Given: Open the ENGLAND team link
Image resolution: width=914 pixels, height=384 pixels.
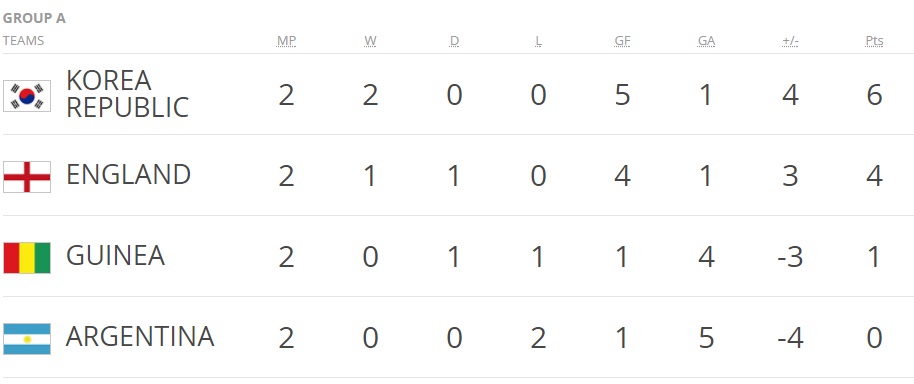Looking at the screenshot, I should [128, 175].
